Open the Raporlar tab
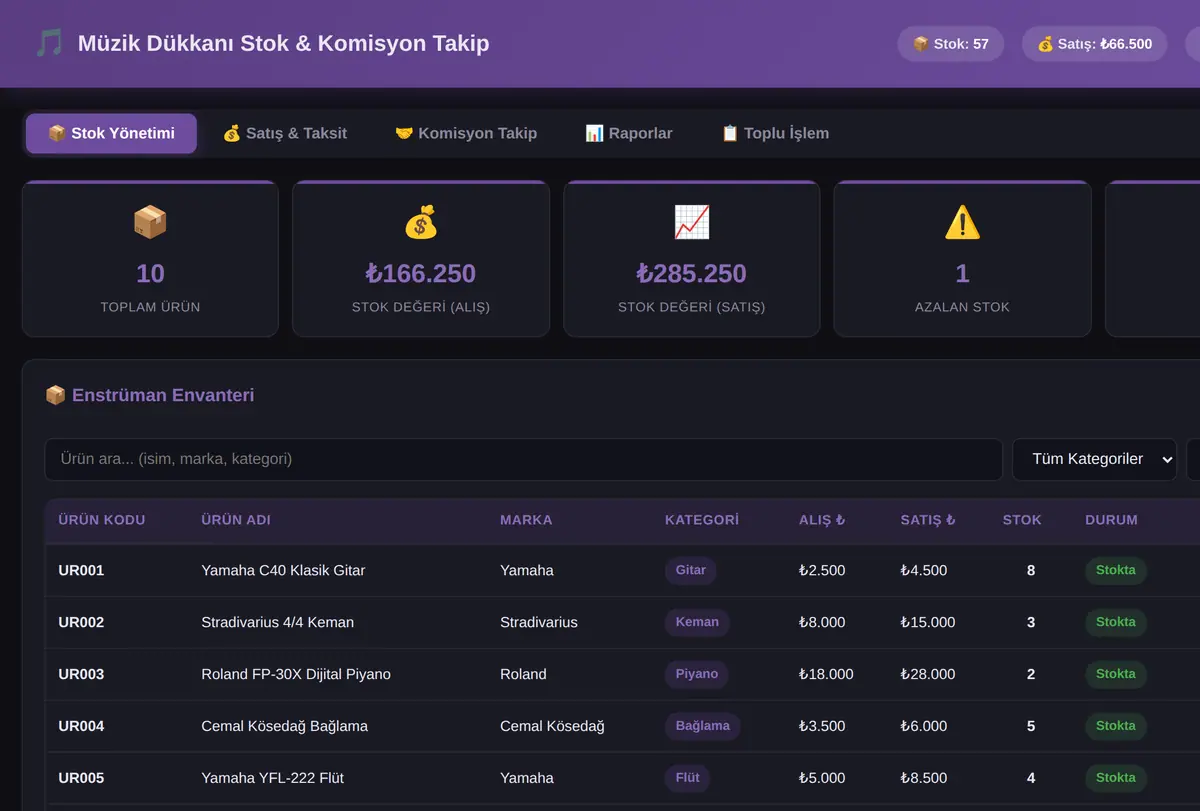The width and height of the screenshot is (1200, 811). tap(629, 133)
